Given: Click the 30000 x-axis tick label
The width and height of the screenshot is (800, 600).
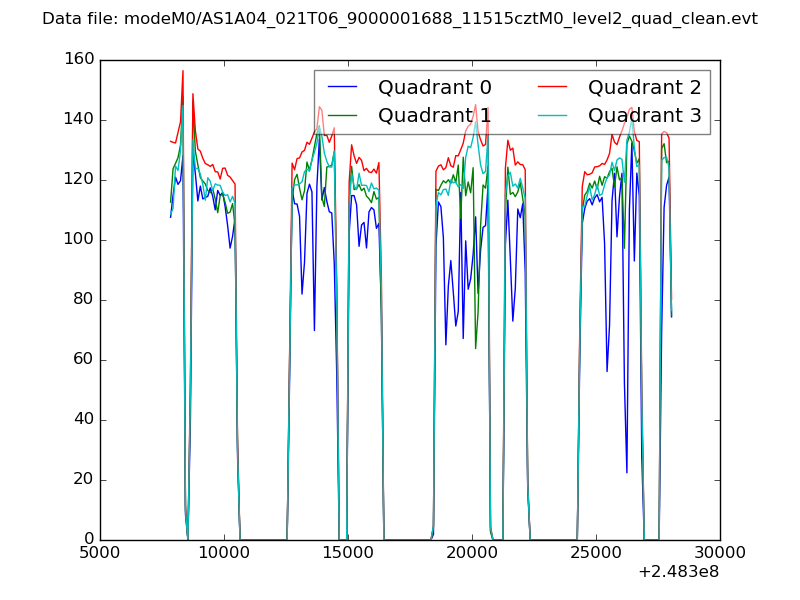Looking at the screenshot, I should (x=720, y=552).
